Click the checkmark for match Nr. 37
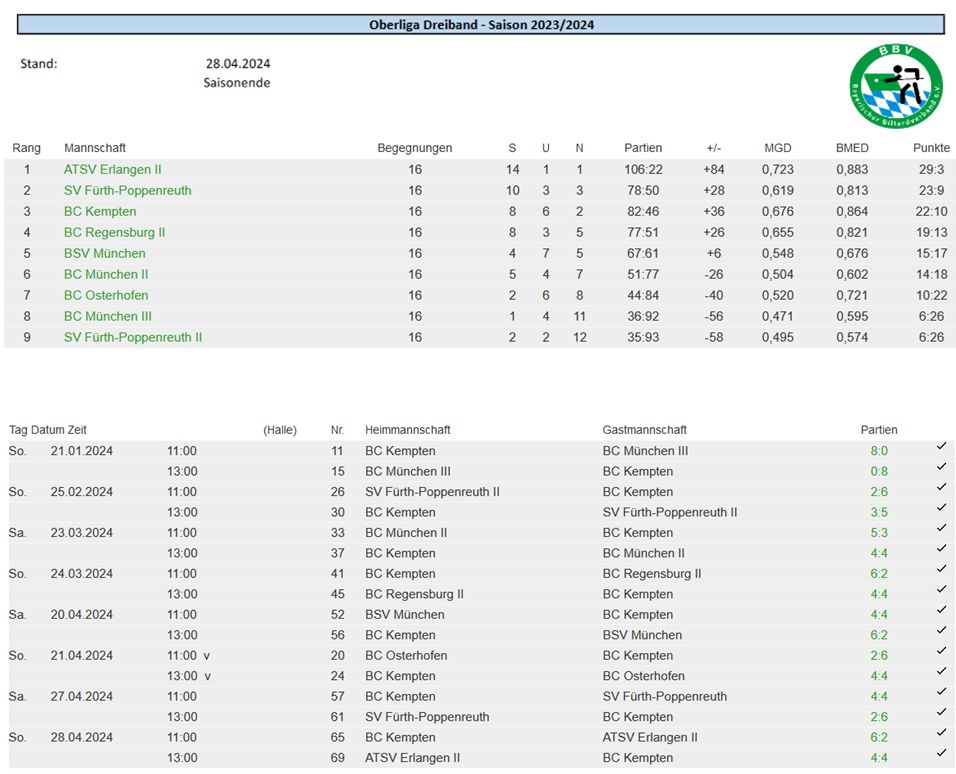The image size is (956, 774). tap(941, 548)
